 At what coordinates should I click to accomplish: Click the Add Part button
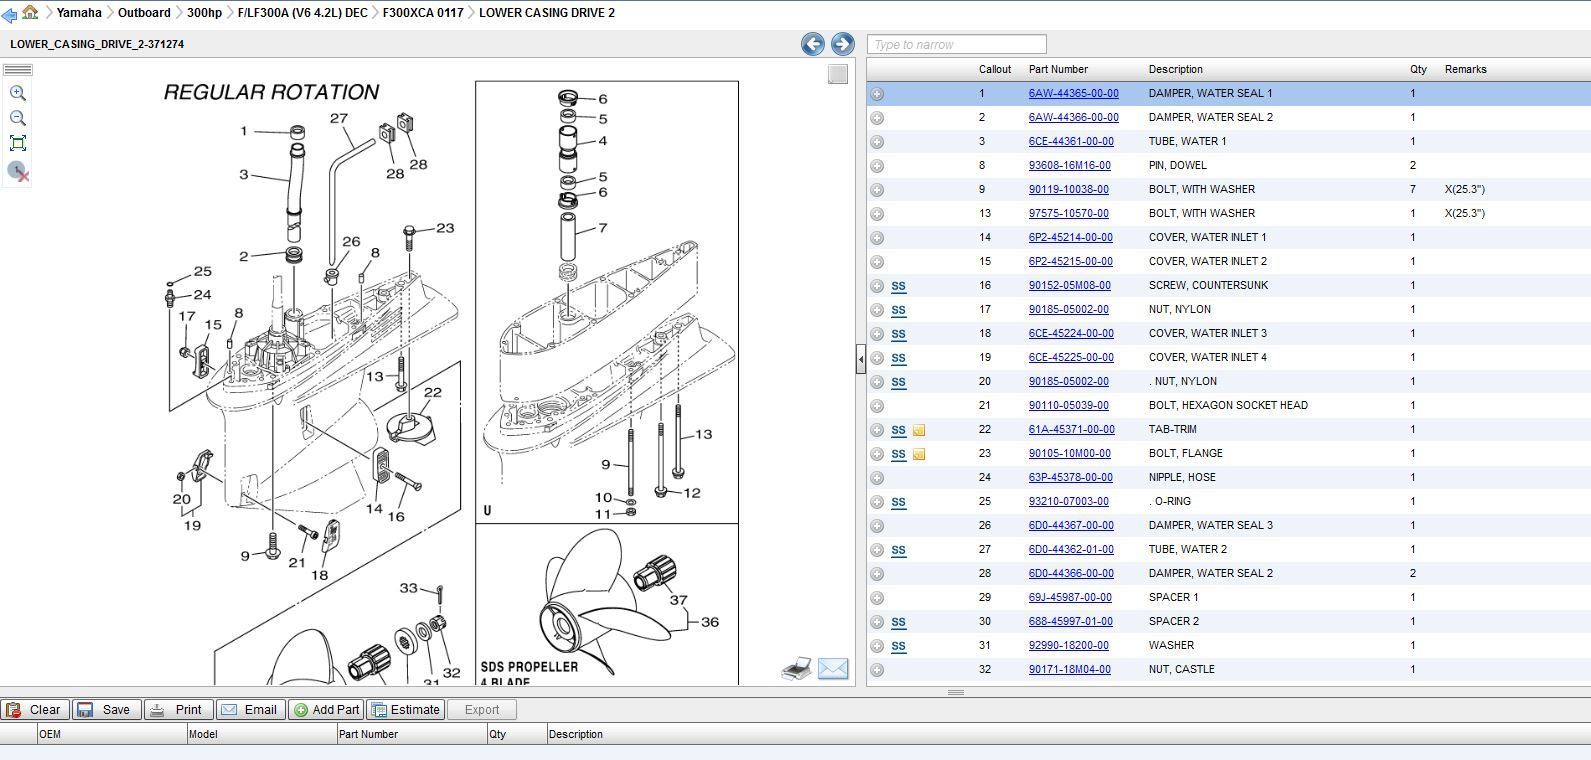pos(326,710)
